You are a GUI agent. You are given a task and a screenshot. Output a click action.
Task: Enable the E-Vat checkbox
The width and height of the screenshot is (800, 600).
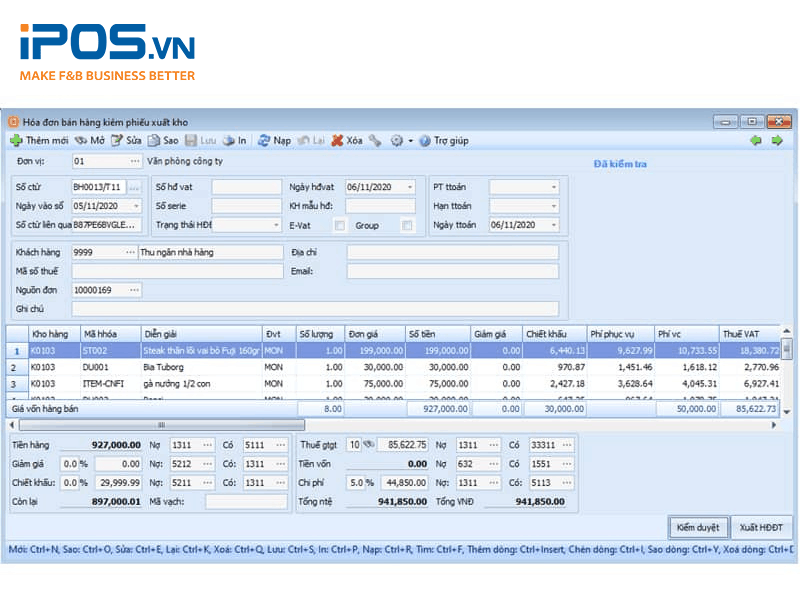340,226
